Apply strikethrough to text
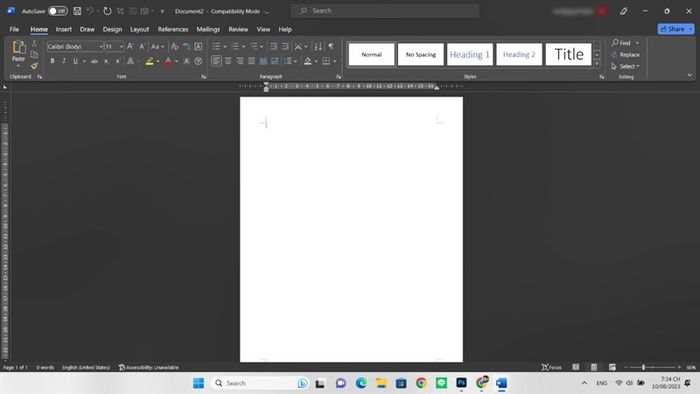 tap(94, 61)
